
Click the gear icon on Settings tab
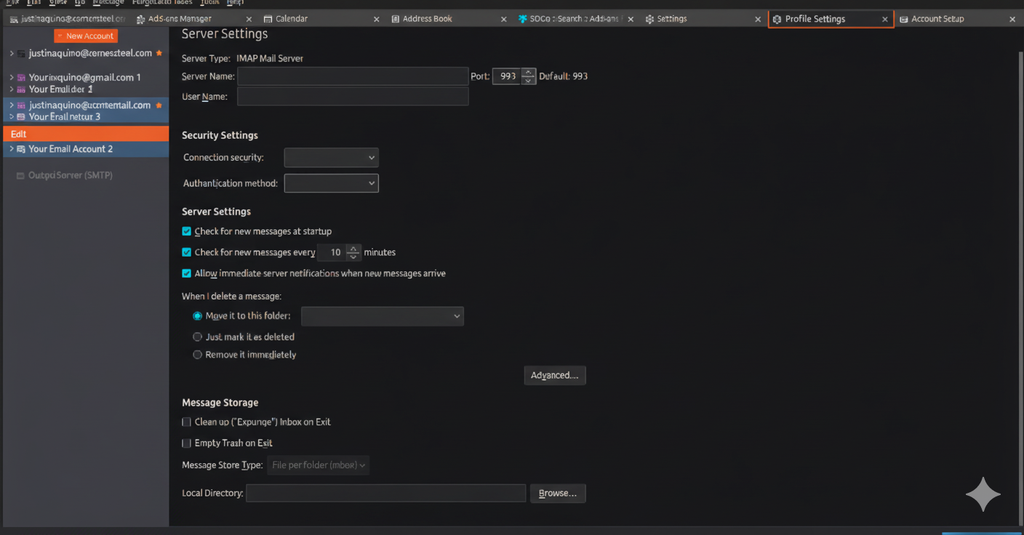649,19
